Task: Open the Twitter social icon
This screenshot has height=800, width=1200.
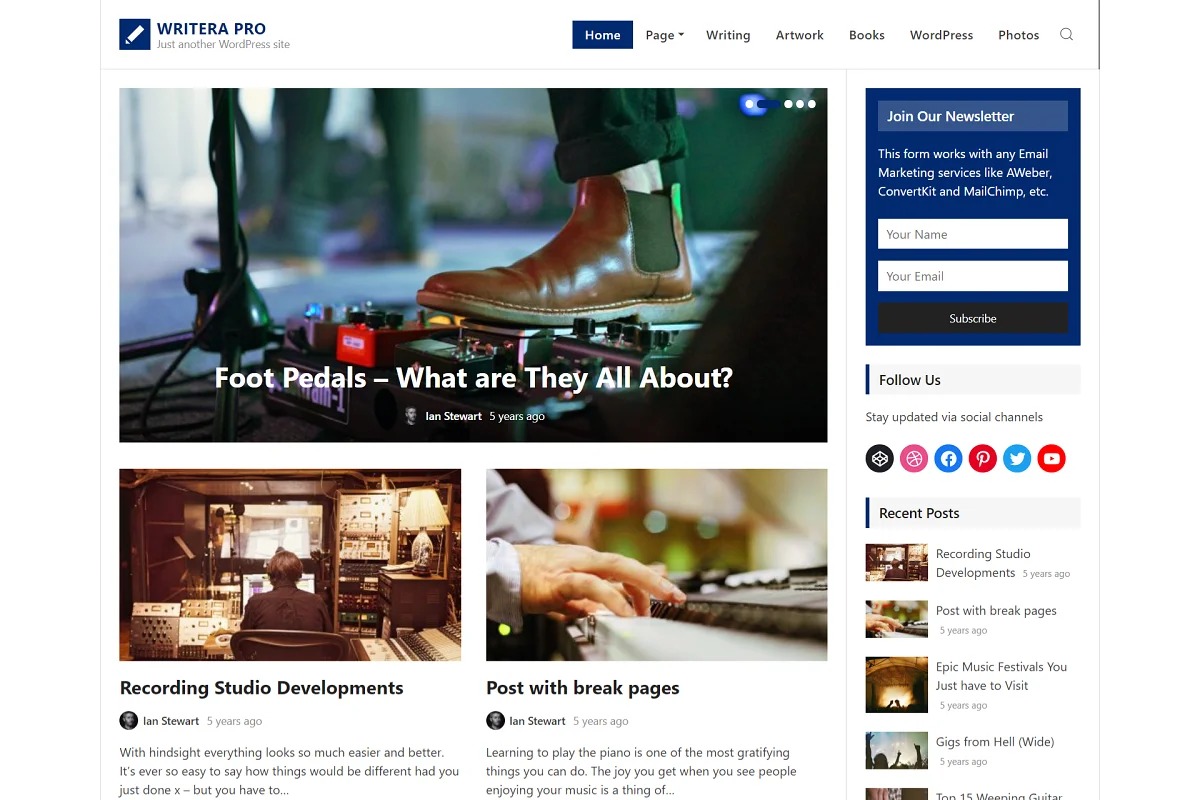Action: [1017, 459]
